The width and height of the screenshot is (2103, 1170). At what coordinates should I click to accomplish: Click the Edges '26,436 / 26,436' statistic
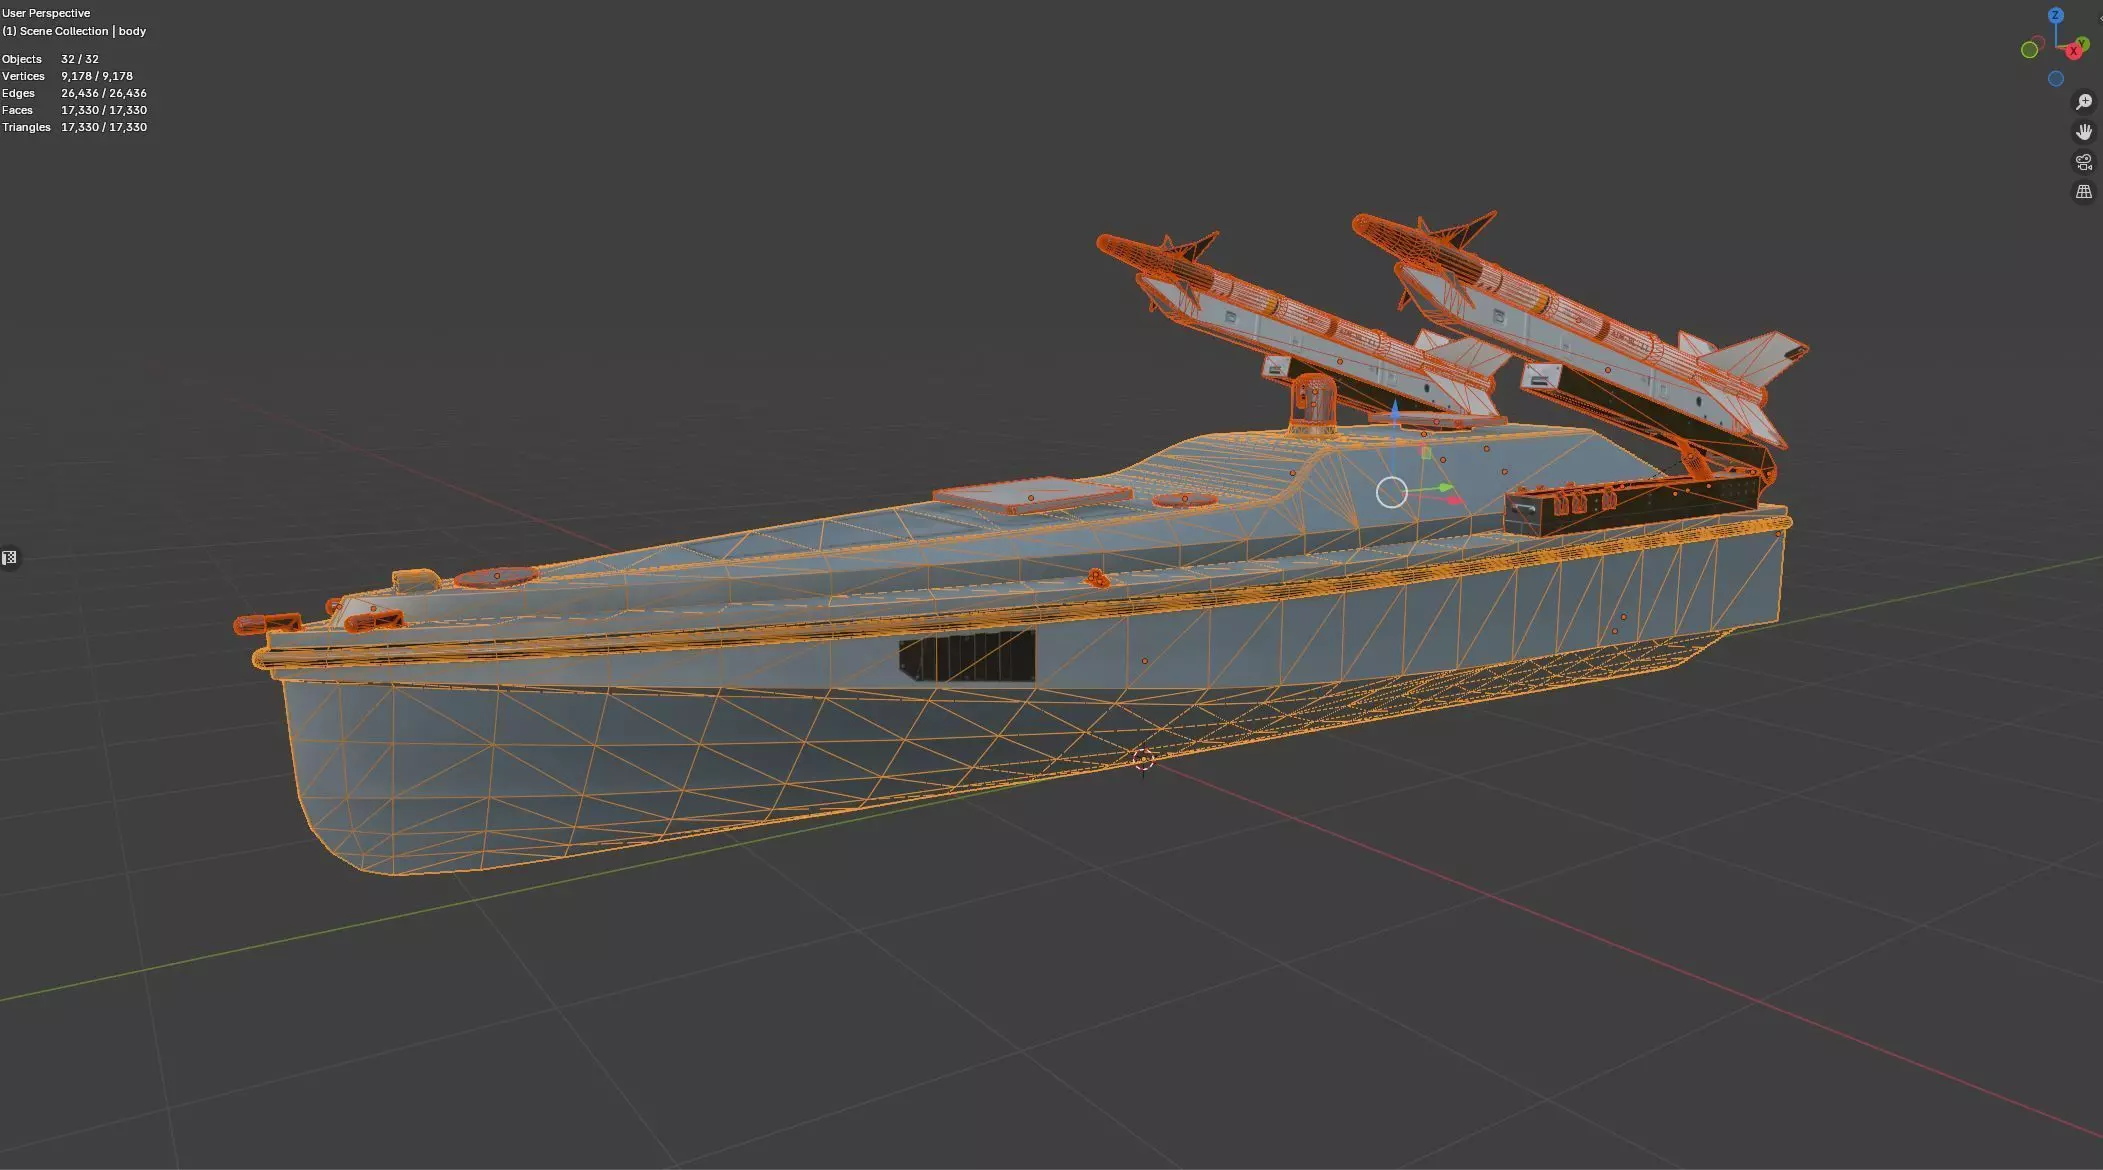(104, 93)
